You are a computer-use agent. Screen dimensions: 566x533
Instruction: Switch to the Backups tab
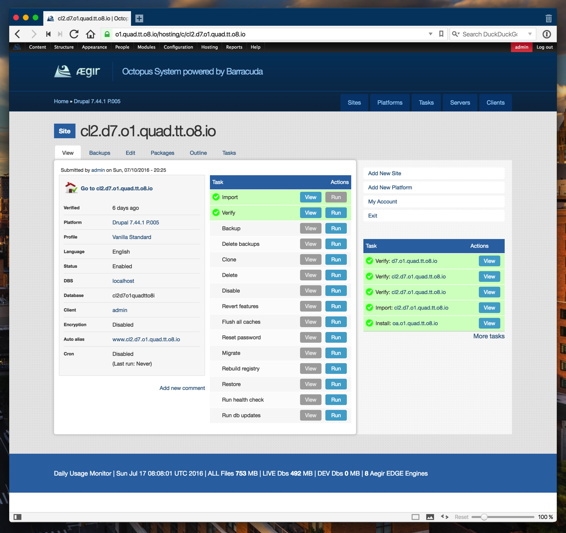pyautogui.click(x=100, y=153)
